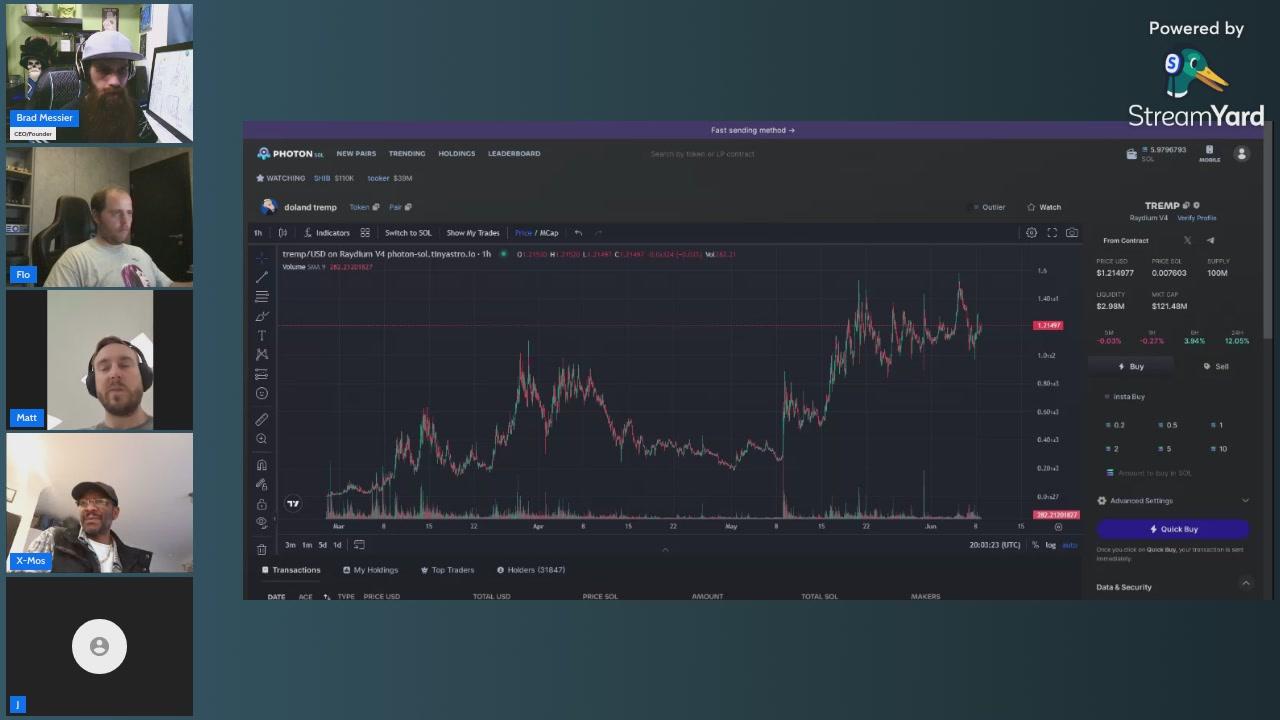
Task: Toggle magnet mode
Action: [x=262, y=465]
